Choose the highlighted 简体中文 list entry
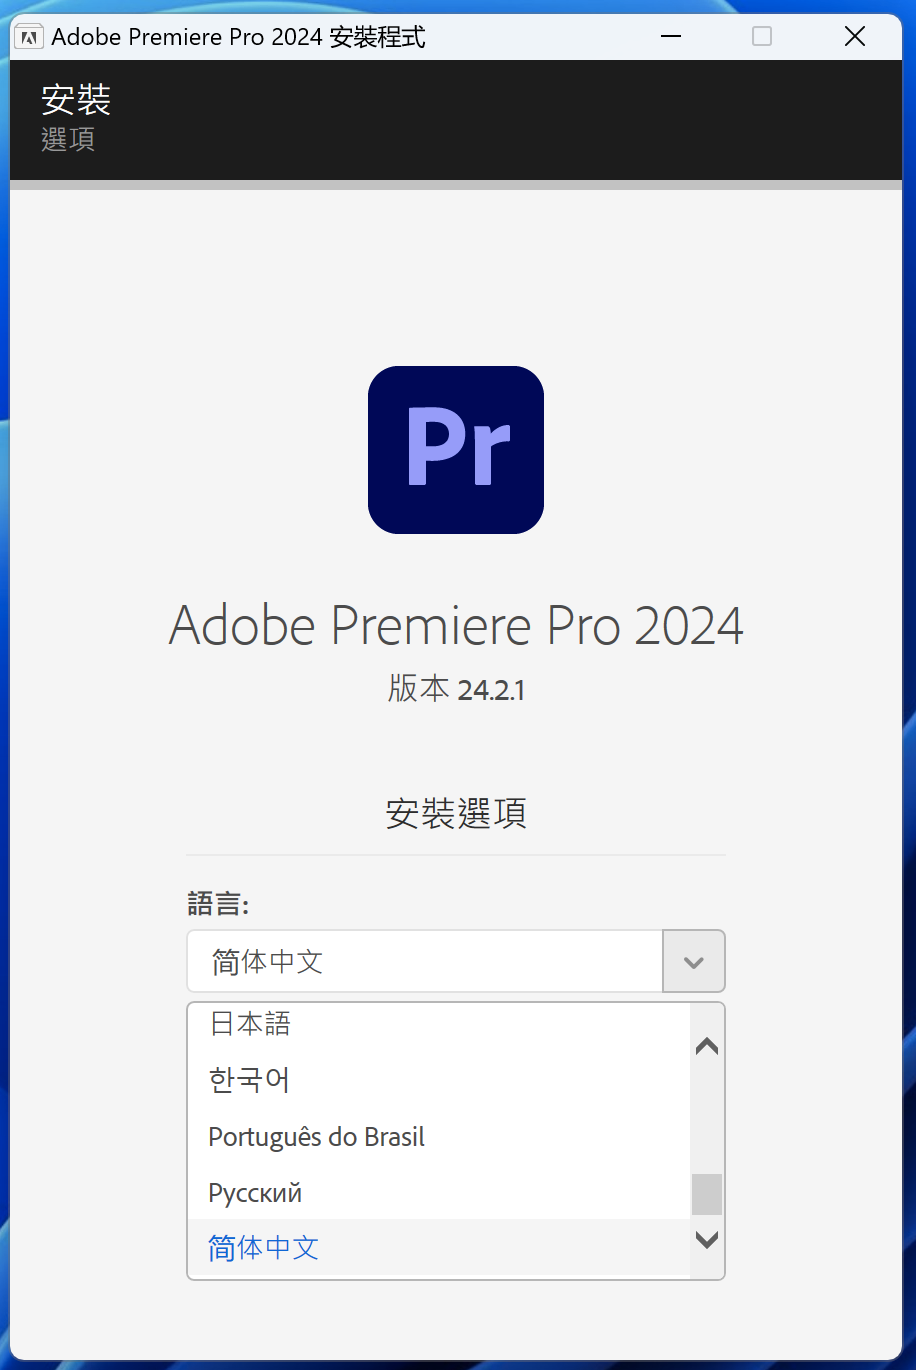The height and width of the screenshot is (1370, 916). point(264,1248)
